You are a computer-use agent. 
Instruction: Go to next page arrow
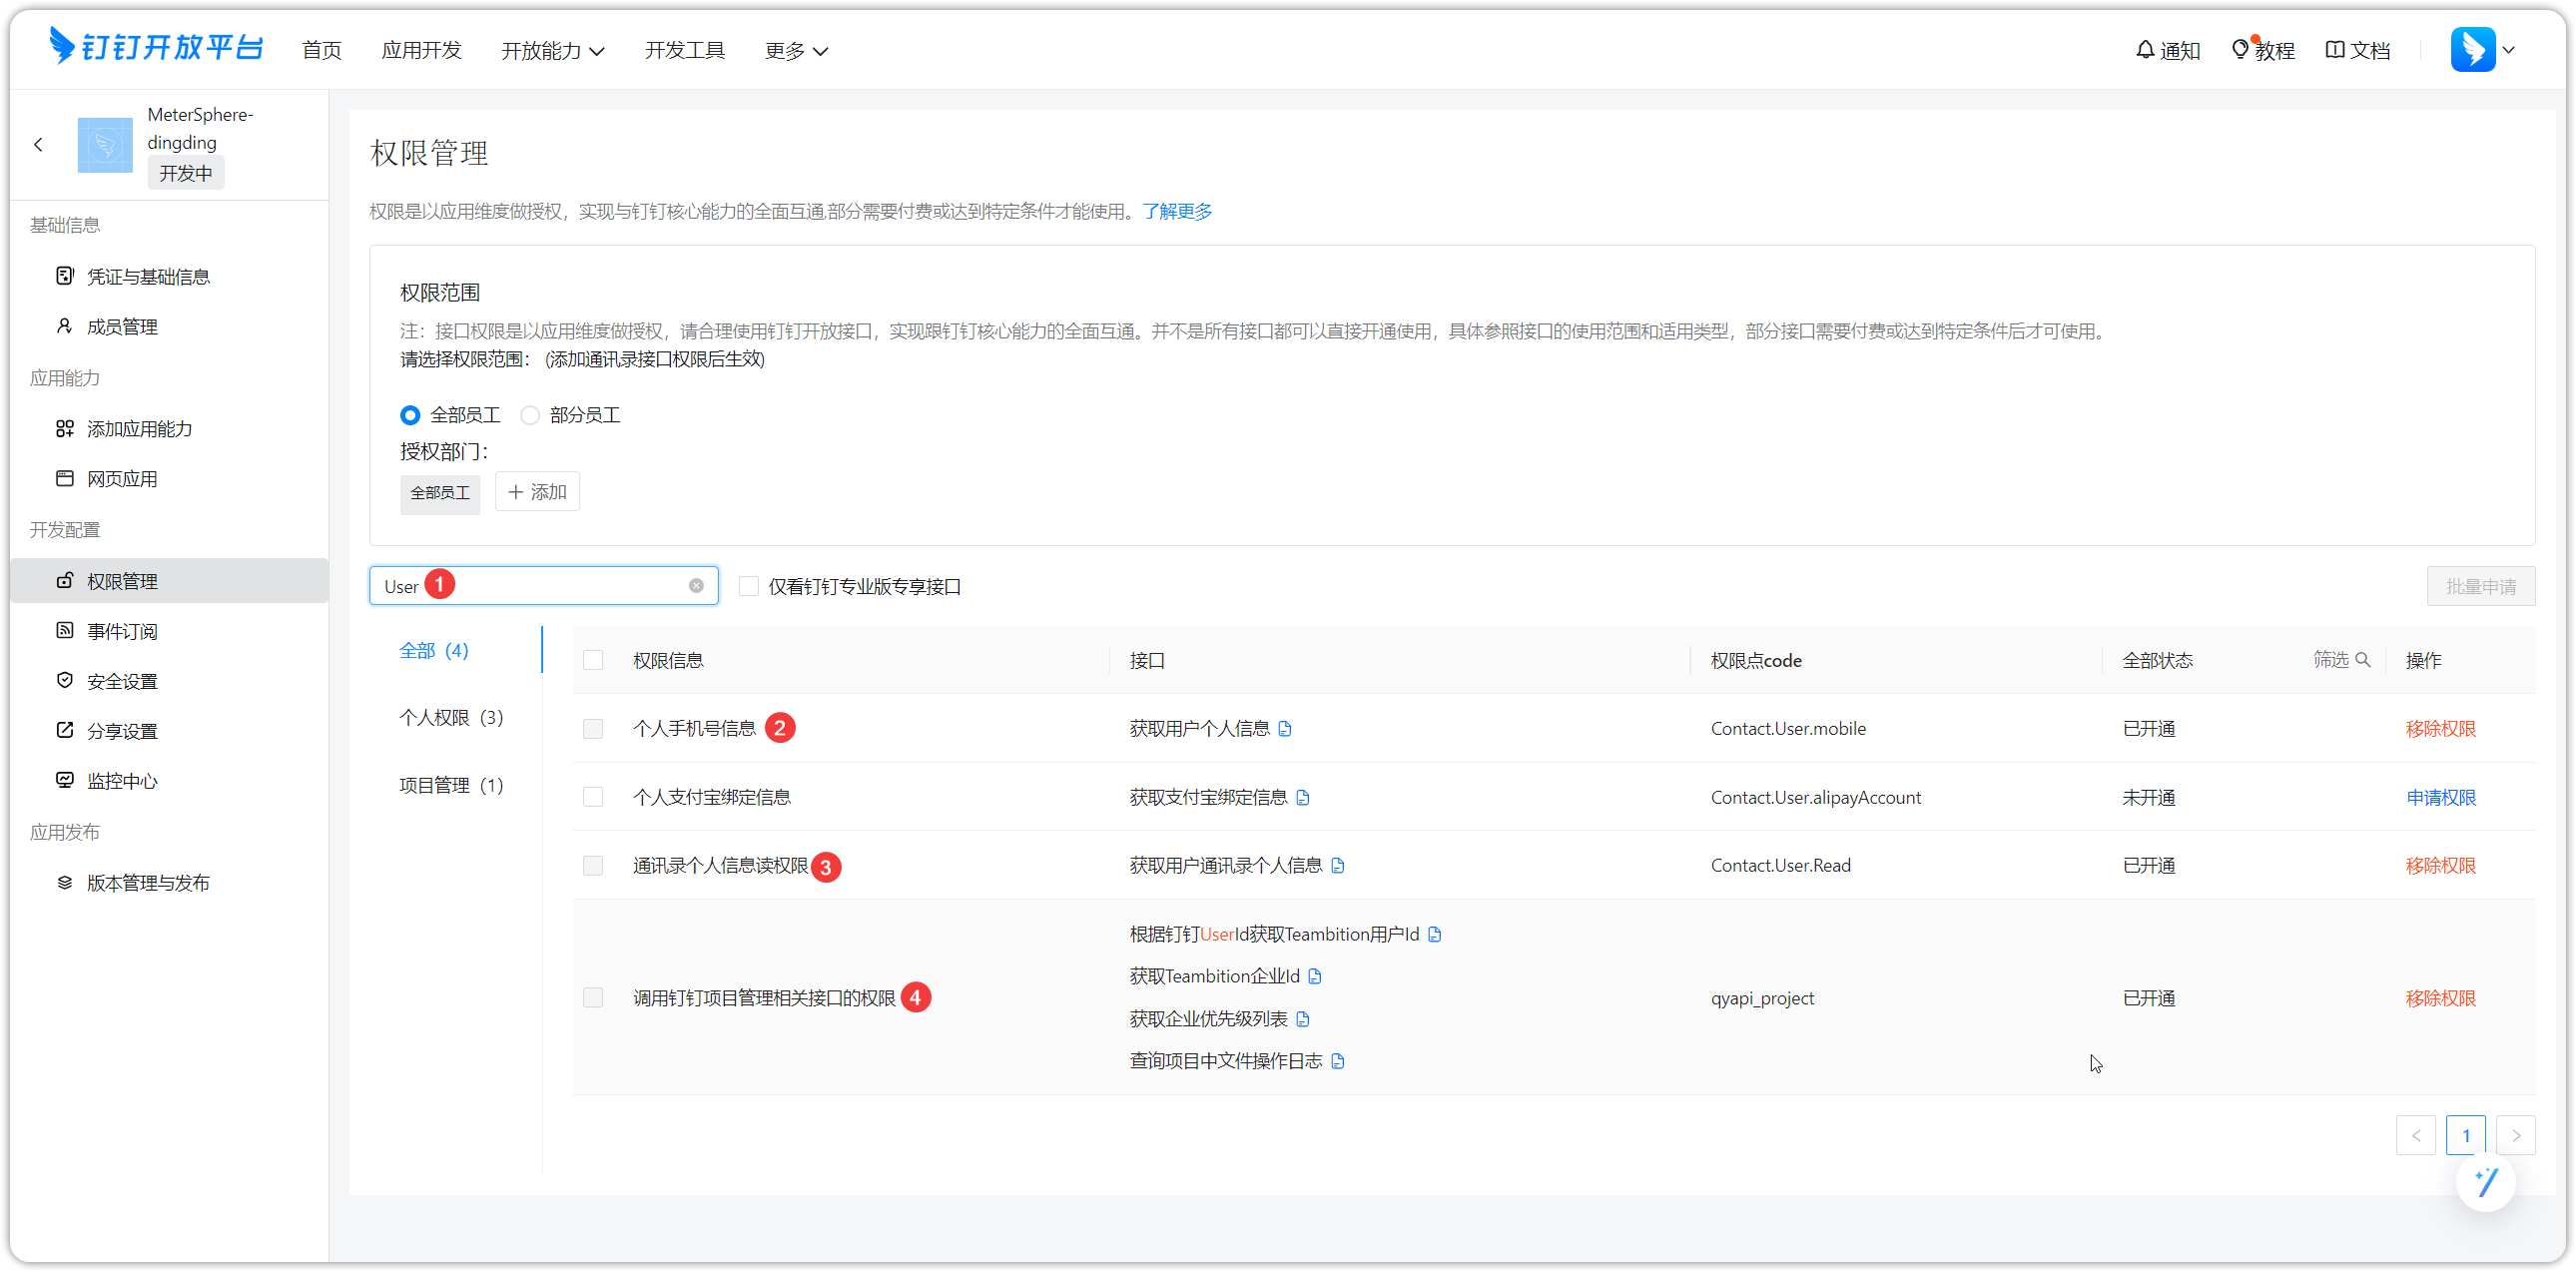click(2516, 1135)
